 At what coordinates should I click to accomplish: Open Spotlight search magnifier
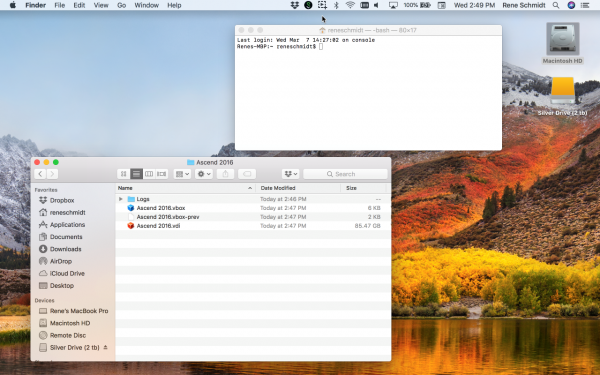pos(556,5)
